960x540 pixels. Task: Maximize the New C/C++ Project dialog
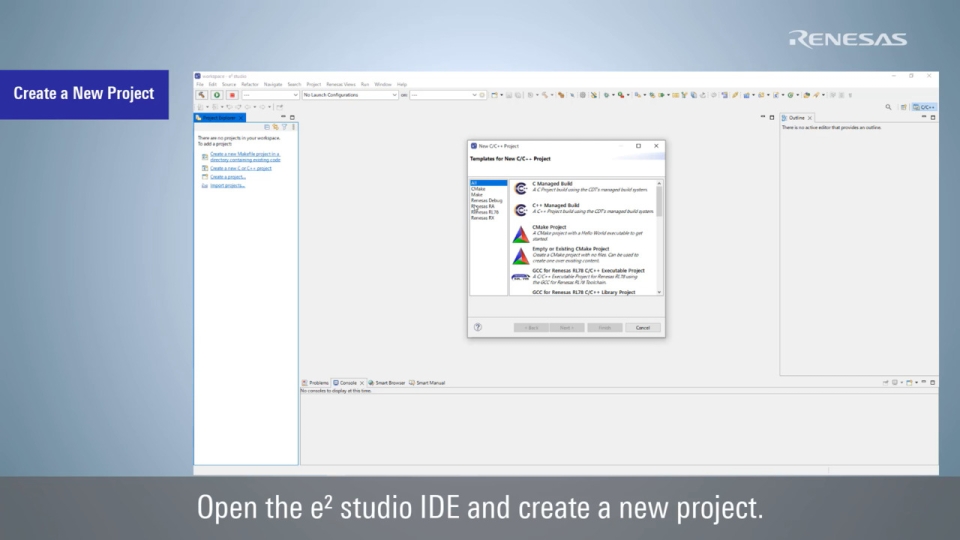tap(639, 146)
